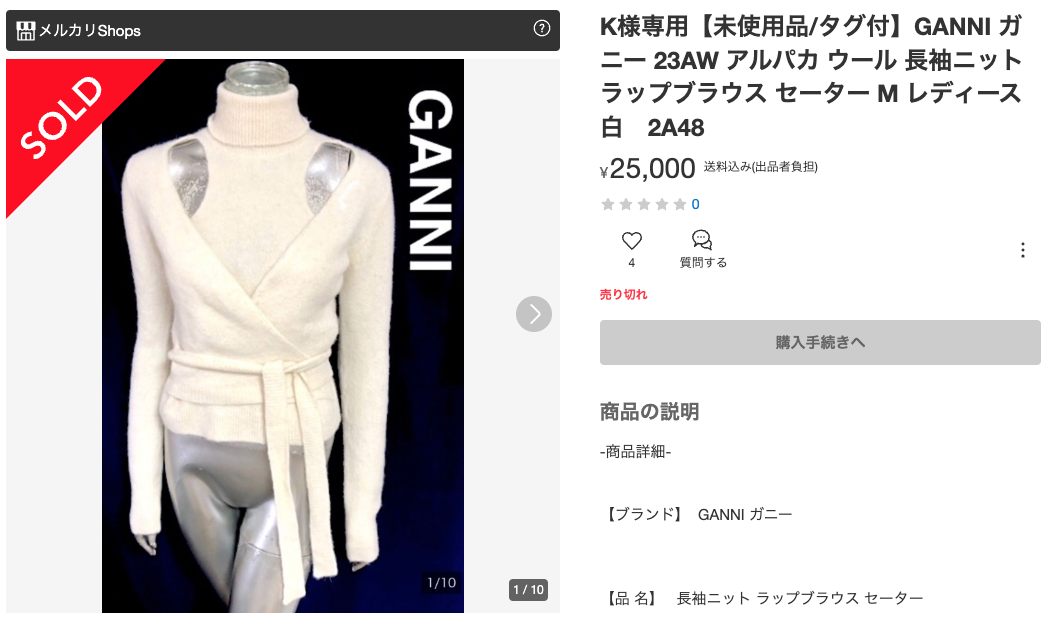
Task: Open the review count 0 link
Action: point(696,205)
